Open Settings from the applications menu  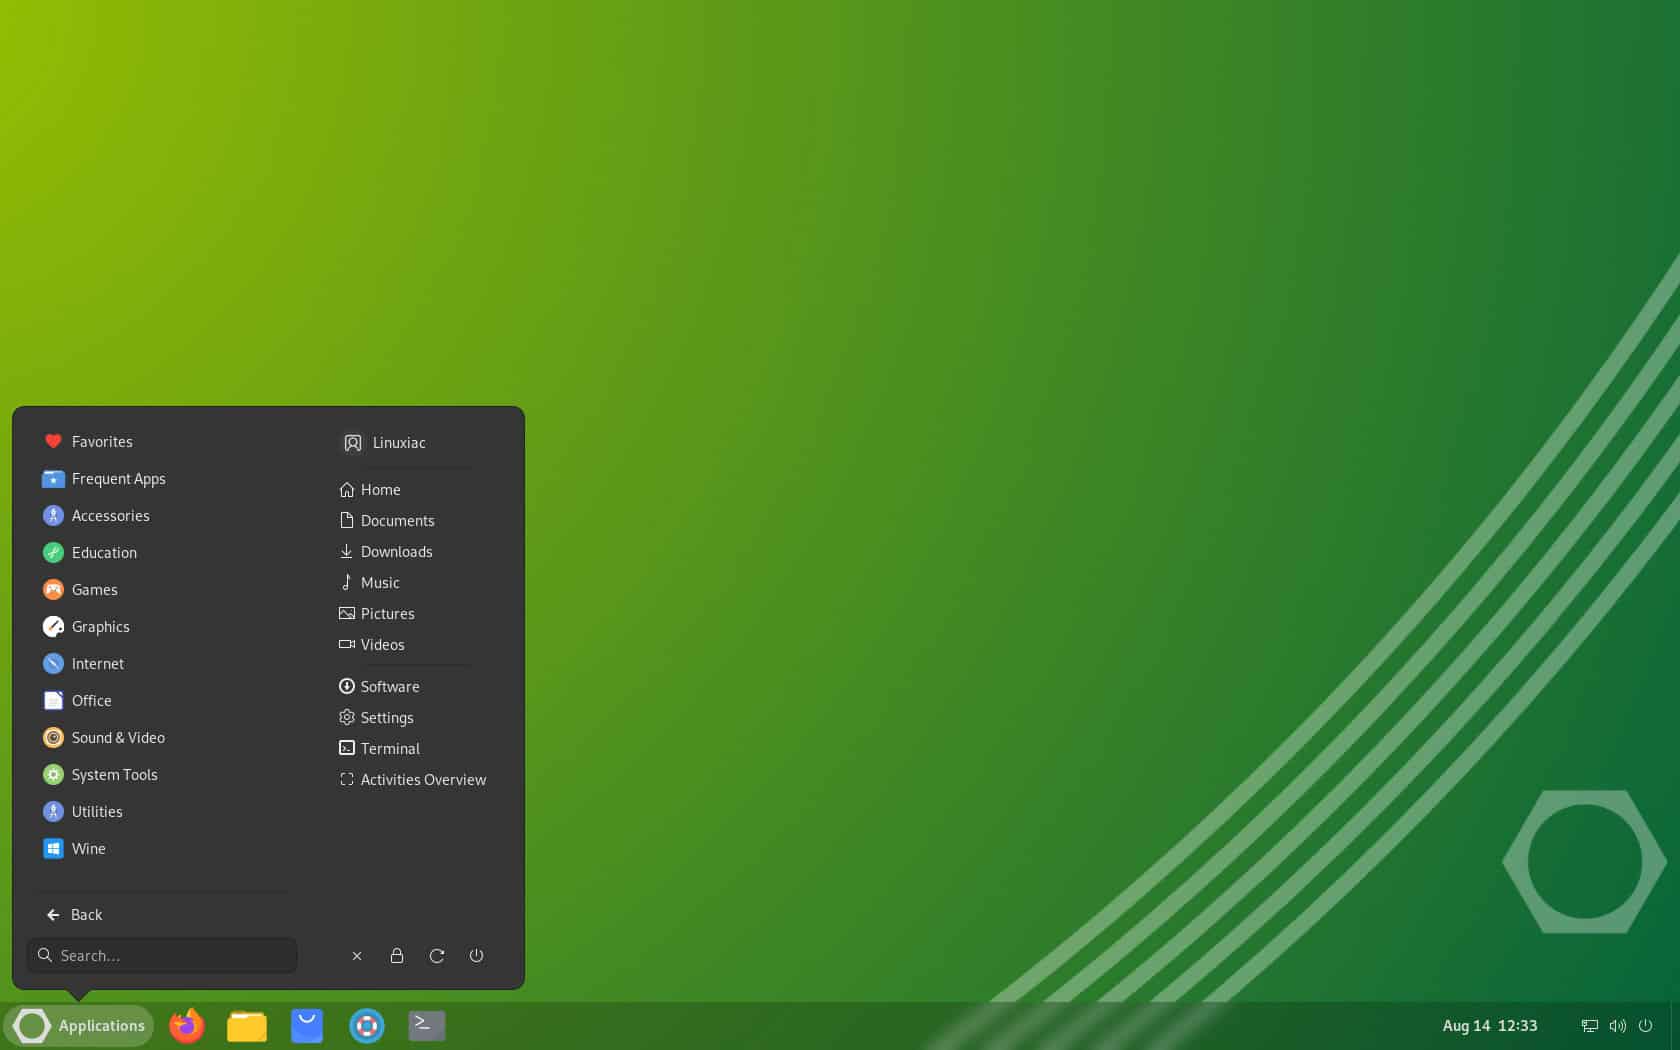coord(386,717)
